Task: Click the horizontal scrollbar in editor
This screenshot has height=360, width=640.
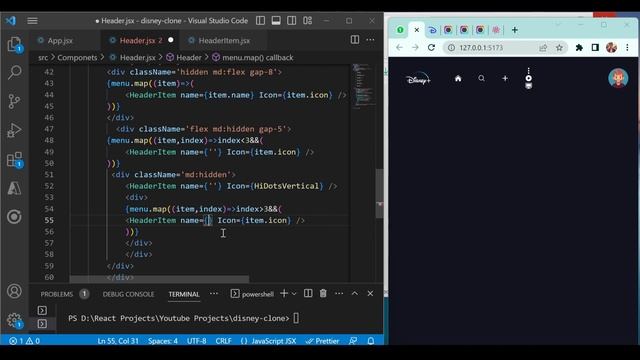Action: point(159,280)
